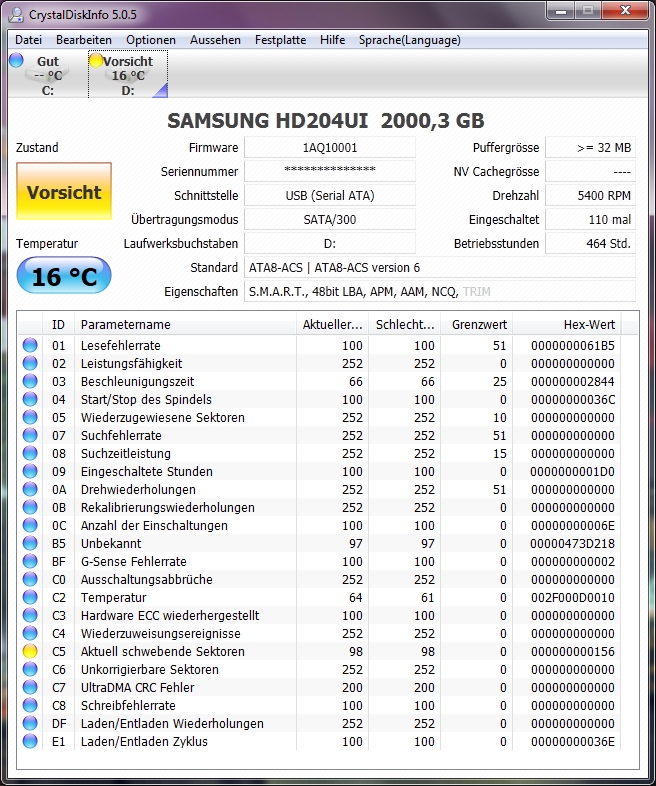Image resolution: width=656 pixels, height=786 pixels.
Task: Select the Aktuell schwebende Sektoren row text
Action: point(163,651)
